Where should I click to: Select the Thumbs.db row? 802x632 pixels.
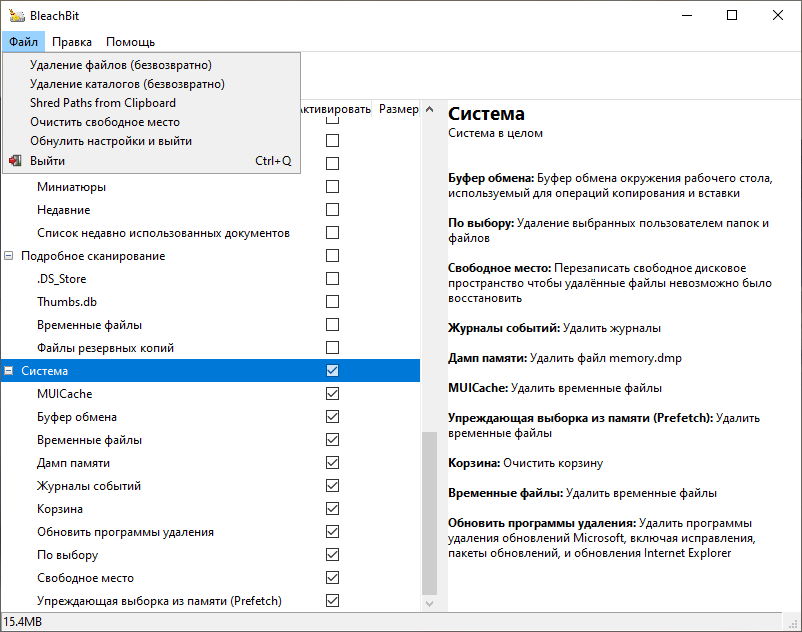[x=210, y=302]
